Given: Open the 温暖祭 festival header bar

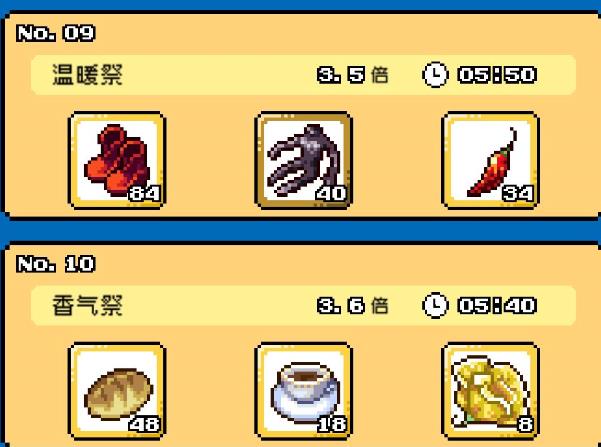Looking at the screenshot, I should (x=303, y=75).
